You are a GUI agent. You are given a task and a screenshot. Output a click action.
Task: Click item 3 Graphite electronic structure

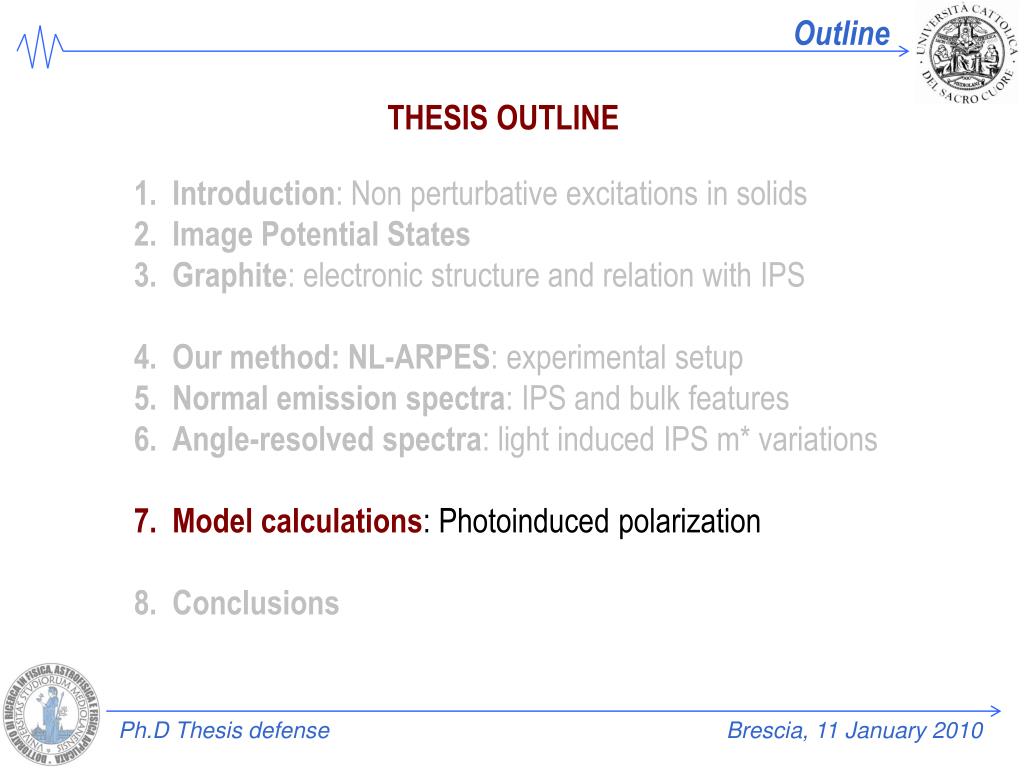click(x=469, y=276)
